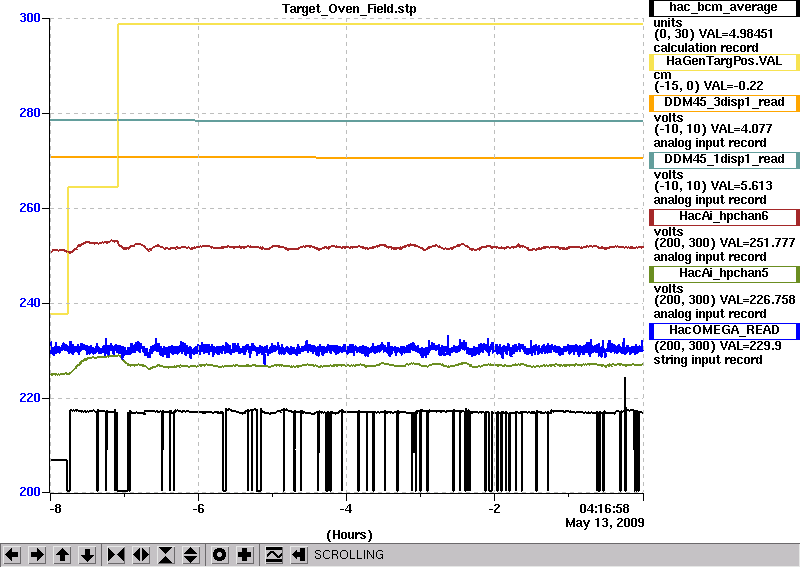Click the -6 x-axis label
The width and height of the screenshot is (800, 567).
pos(198,509)
